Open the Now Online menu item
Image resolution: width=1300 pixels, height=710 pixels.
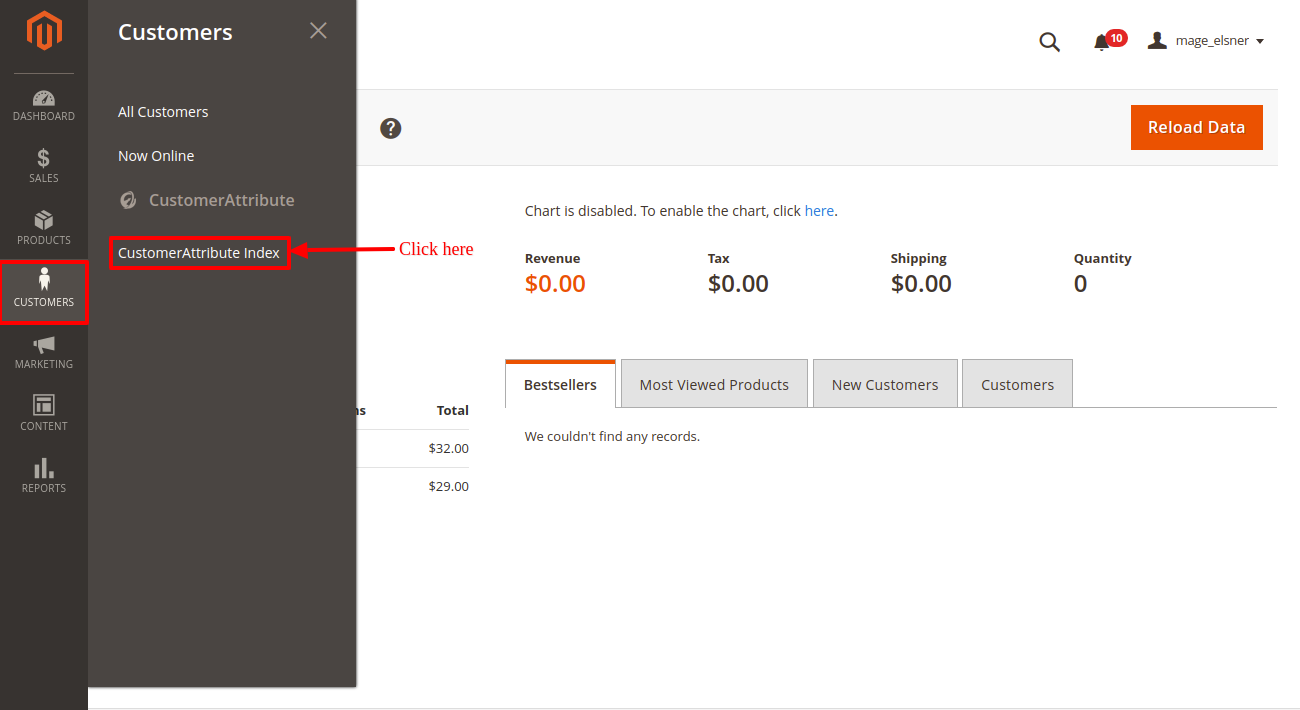click(x=156, y=156)
